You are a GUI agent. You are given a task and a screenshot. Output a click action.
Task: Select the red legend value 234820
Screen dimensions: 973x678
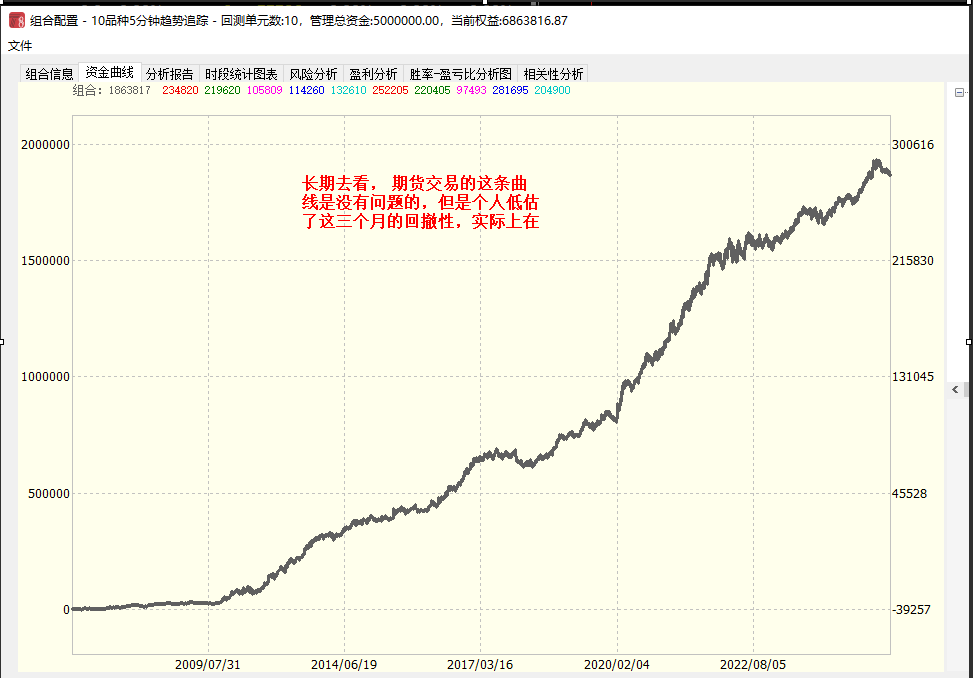point(179,90)
